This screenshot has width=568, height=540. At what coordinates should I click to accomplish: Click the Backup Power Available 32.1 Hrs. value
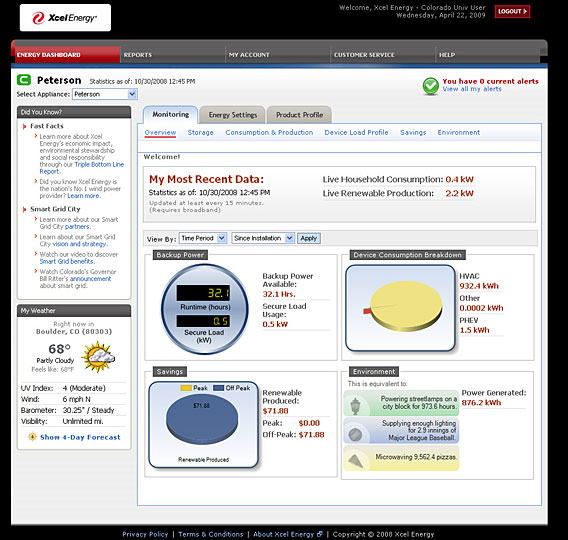(x=279, y=294)
